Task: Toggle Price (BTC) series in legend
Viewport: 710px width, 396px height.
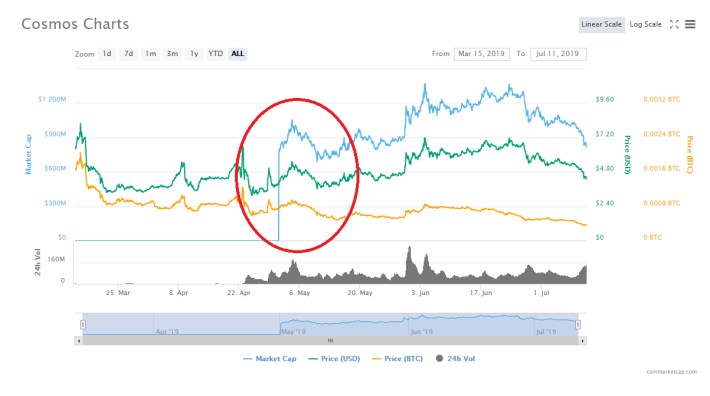Action: (398, 358)
